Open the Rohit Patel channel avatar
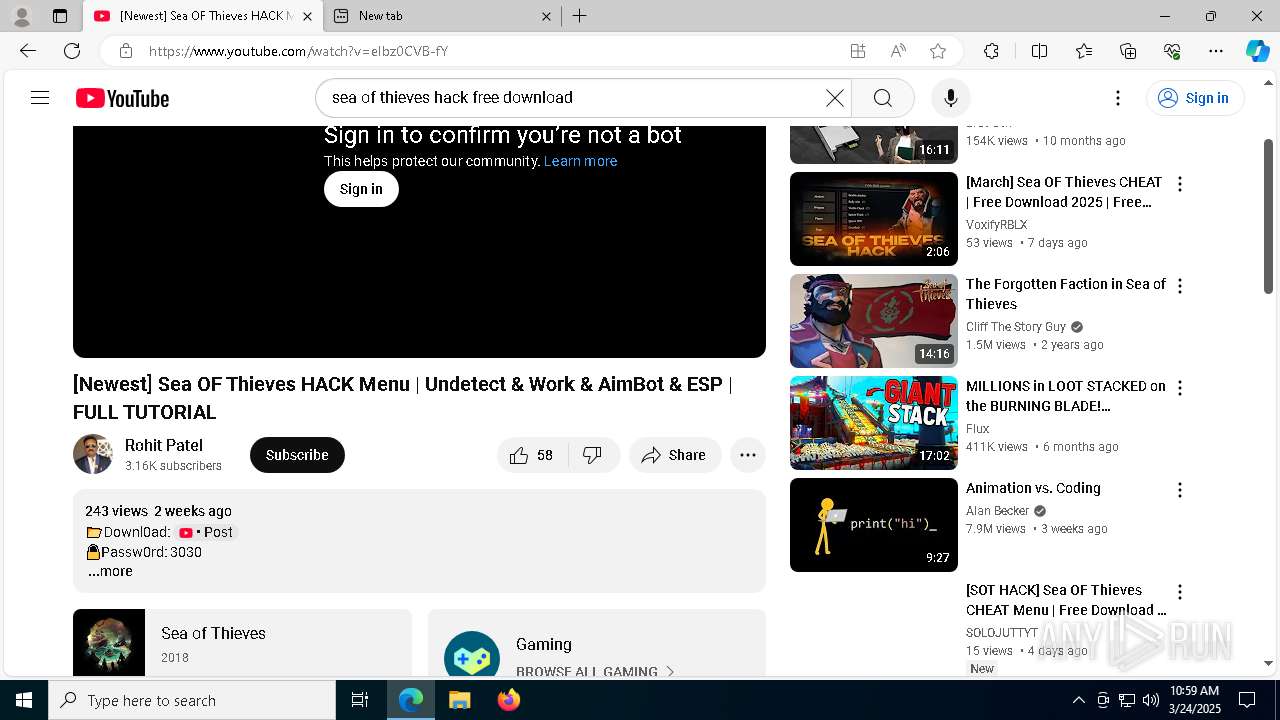1280x720 pixels. 93,454
